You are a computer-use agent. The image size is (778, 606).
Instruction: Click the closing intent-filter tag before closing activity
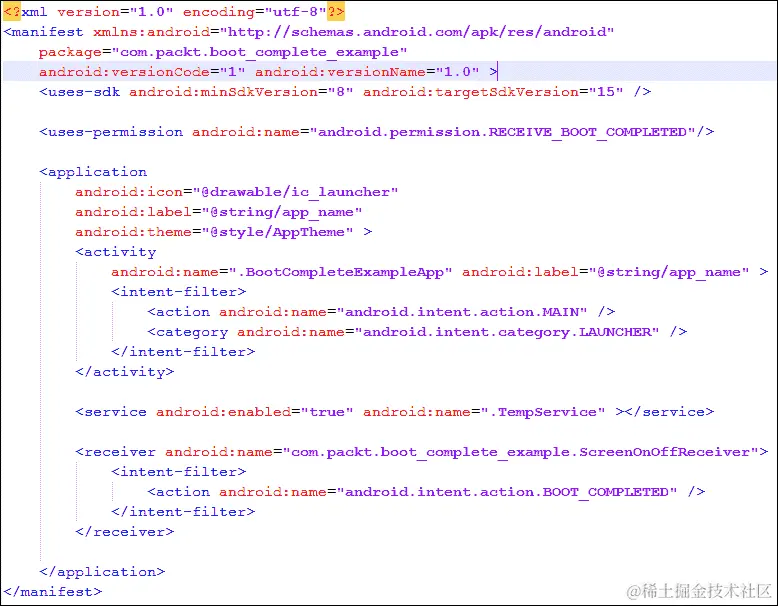(183, 352)
